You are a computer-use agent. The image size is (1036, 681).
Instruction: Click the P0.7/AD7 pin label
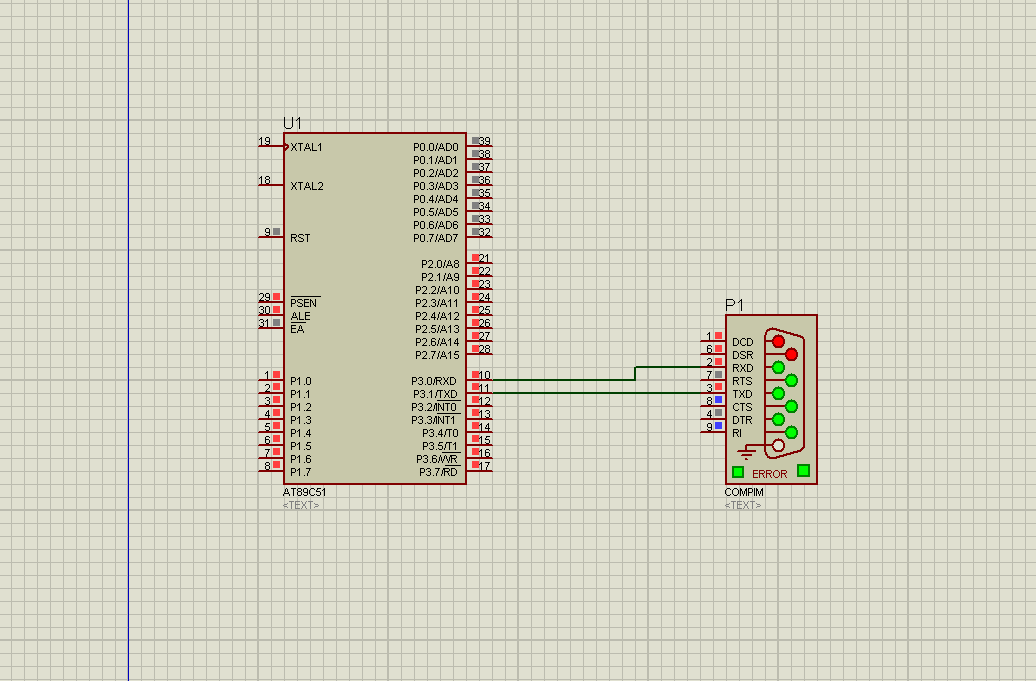tap(435, 238)
